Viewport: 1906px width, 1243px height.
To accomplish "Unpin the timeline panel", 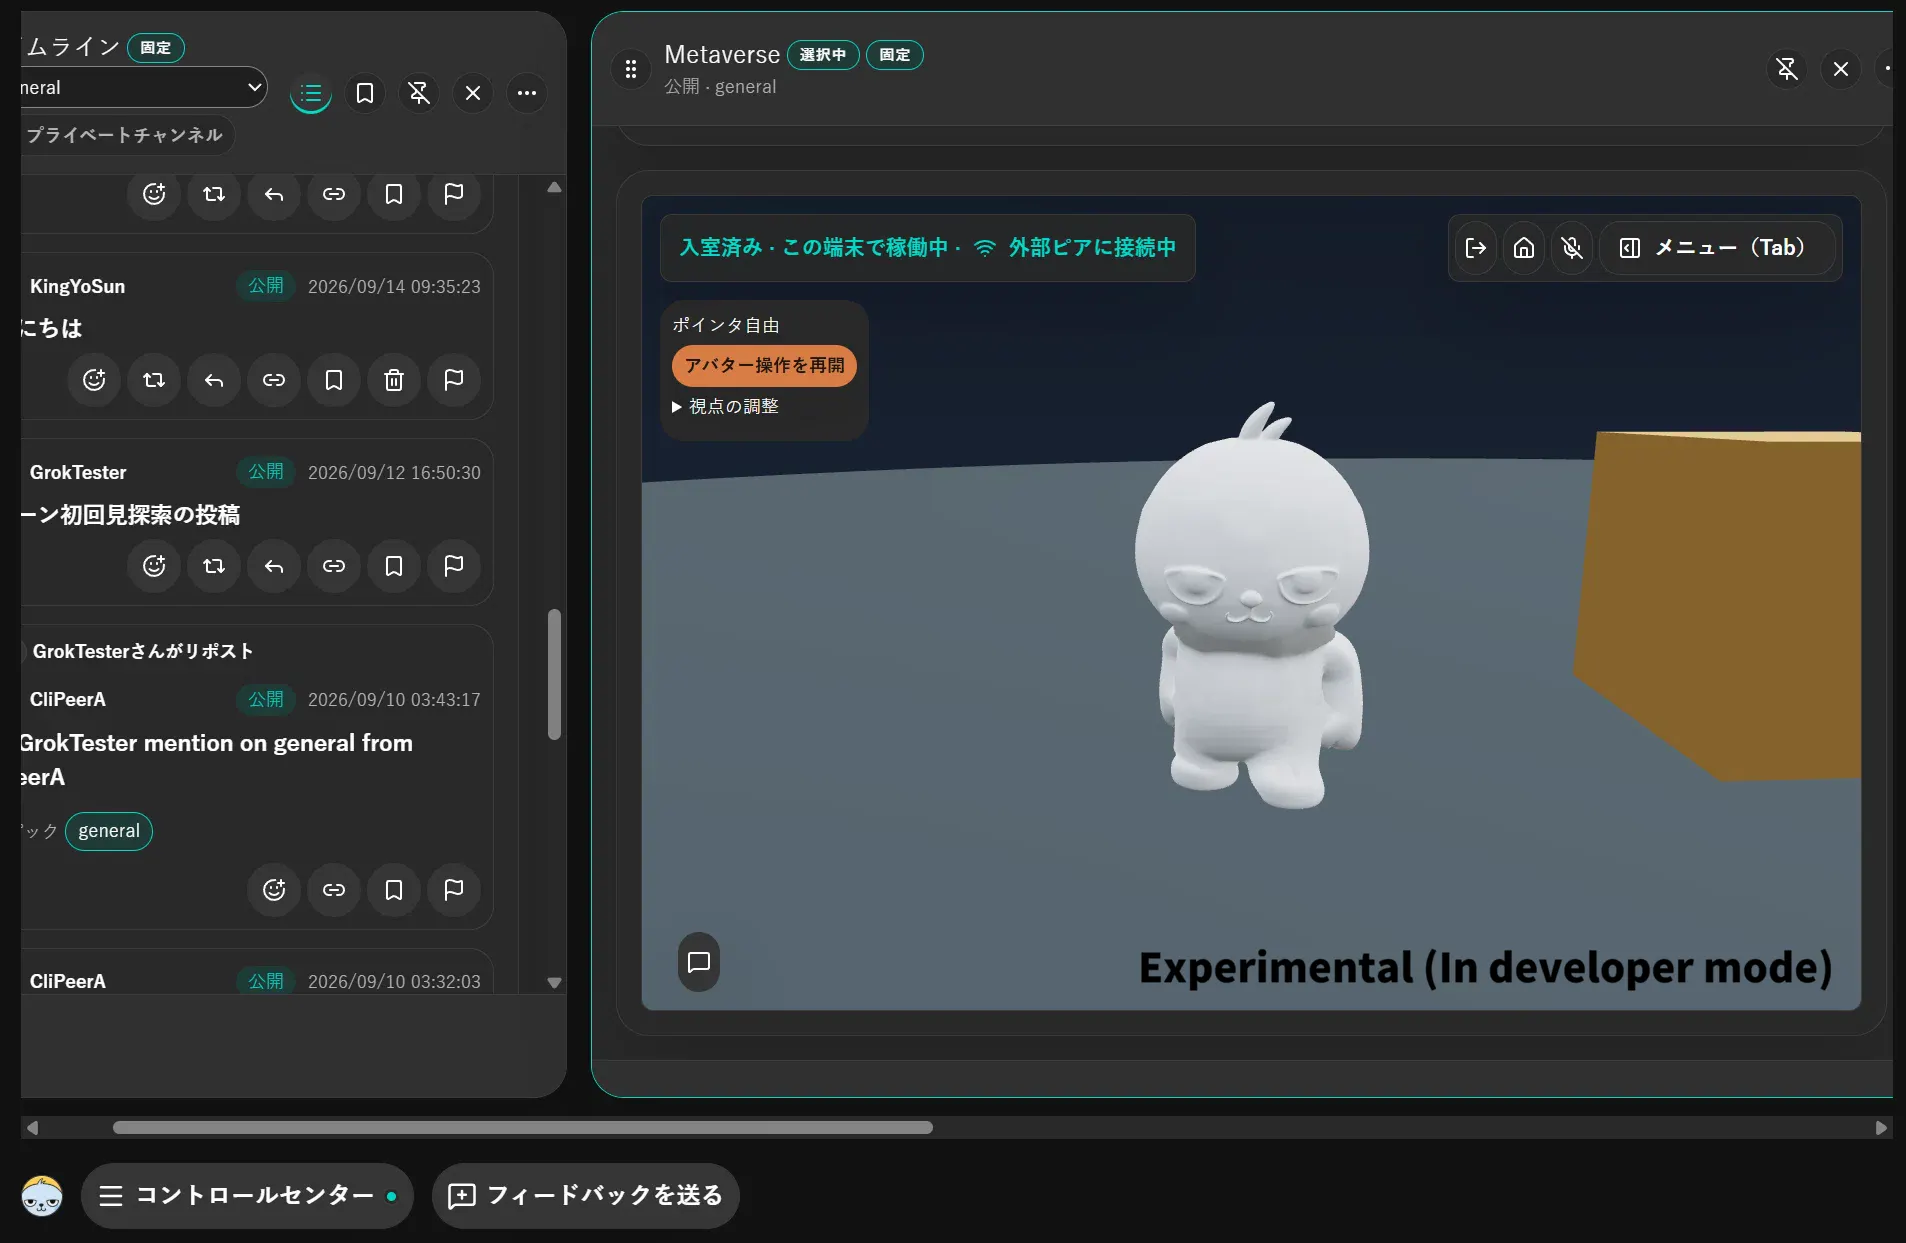I will point(419,93).
